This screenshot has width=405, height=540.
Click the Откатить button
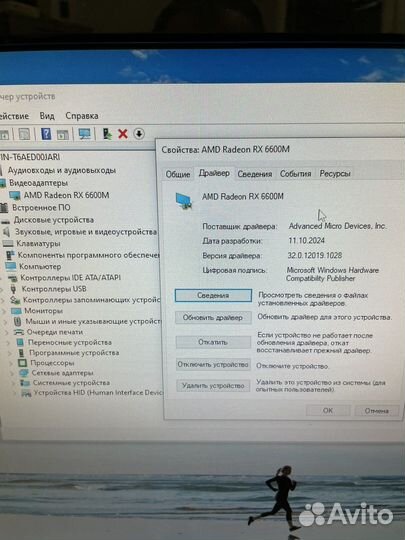click(213, 342)
